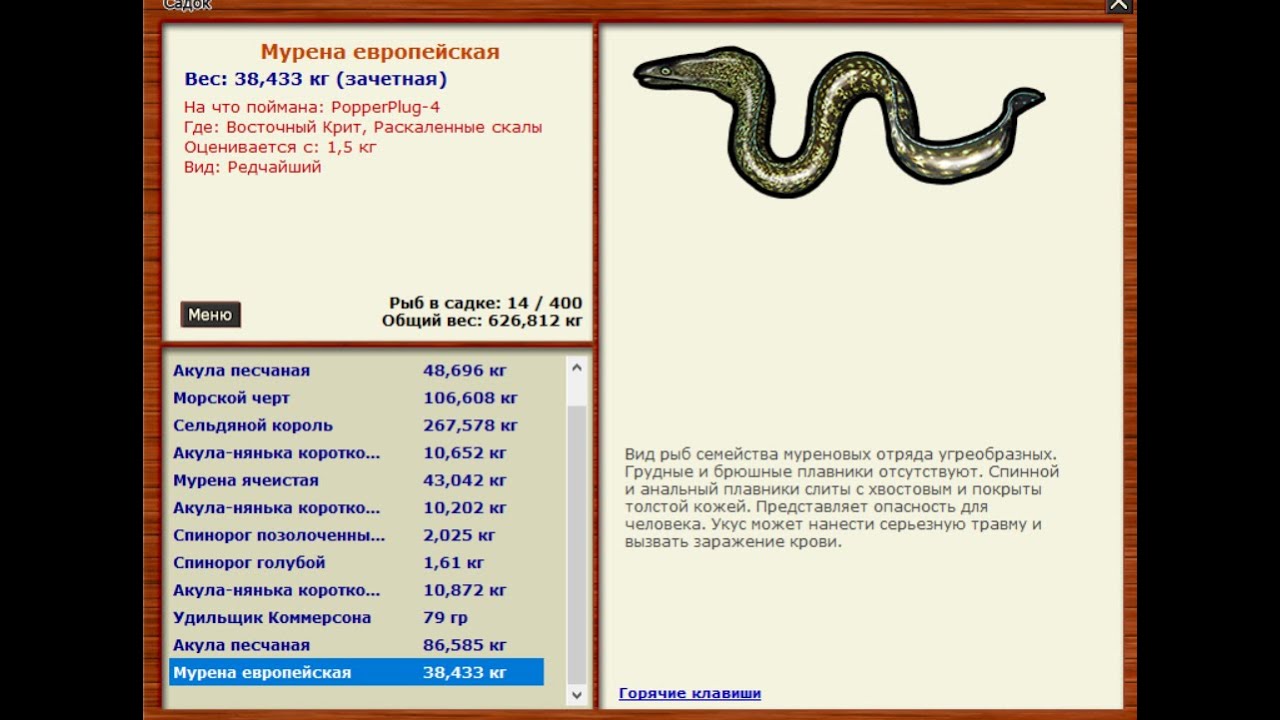Click the Рыб в садке: 14 / 400 text
The height and width of the screenshot is (720, 1280).
point(486,303)
